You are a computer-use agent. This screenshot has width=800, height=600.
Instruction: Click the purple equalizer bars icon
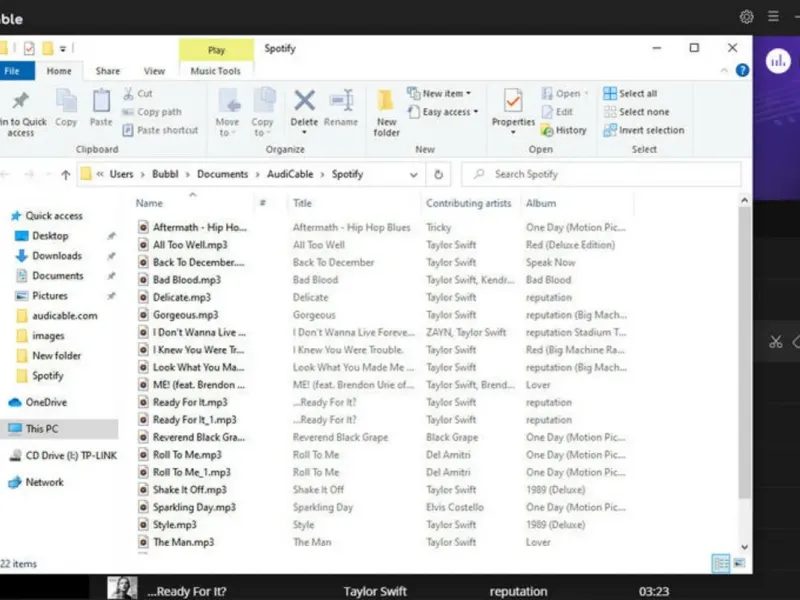coord(778,61)
